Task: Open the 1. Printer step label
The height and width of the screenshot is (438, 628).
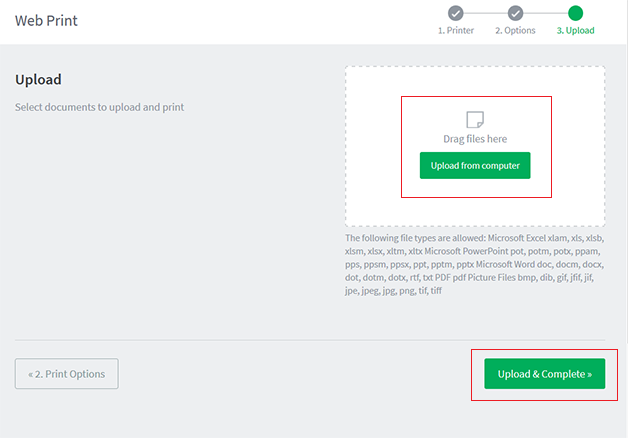Action: click(x=456, y=30)
